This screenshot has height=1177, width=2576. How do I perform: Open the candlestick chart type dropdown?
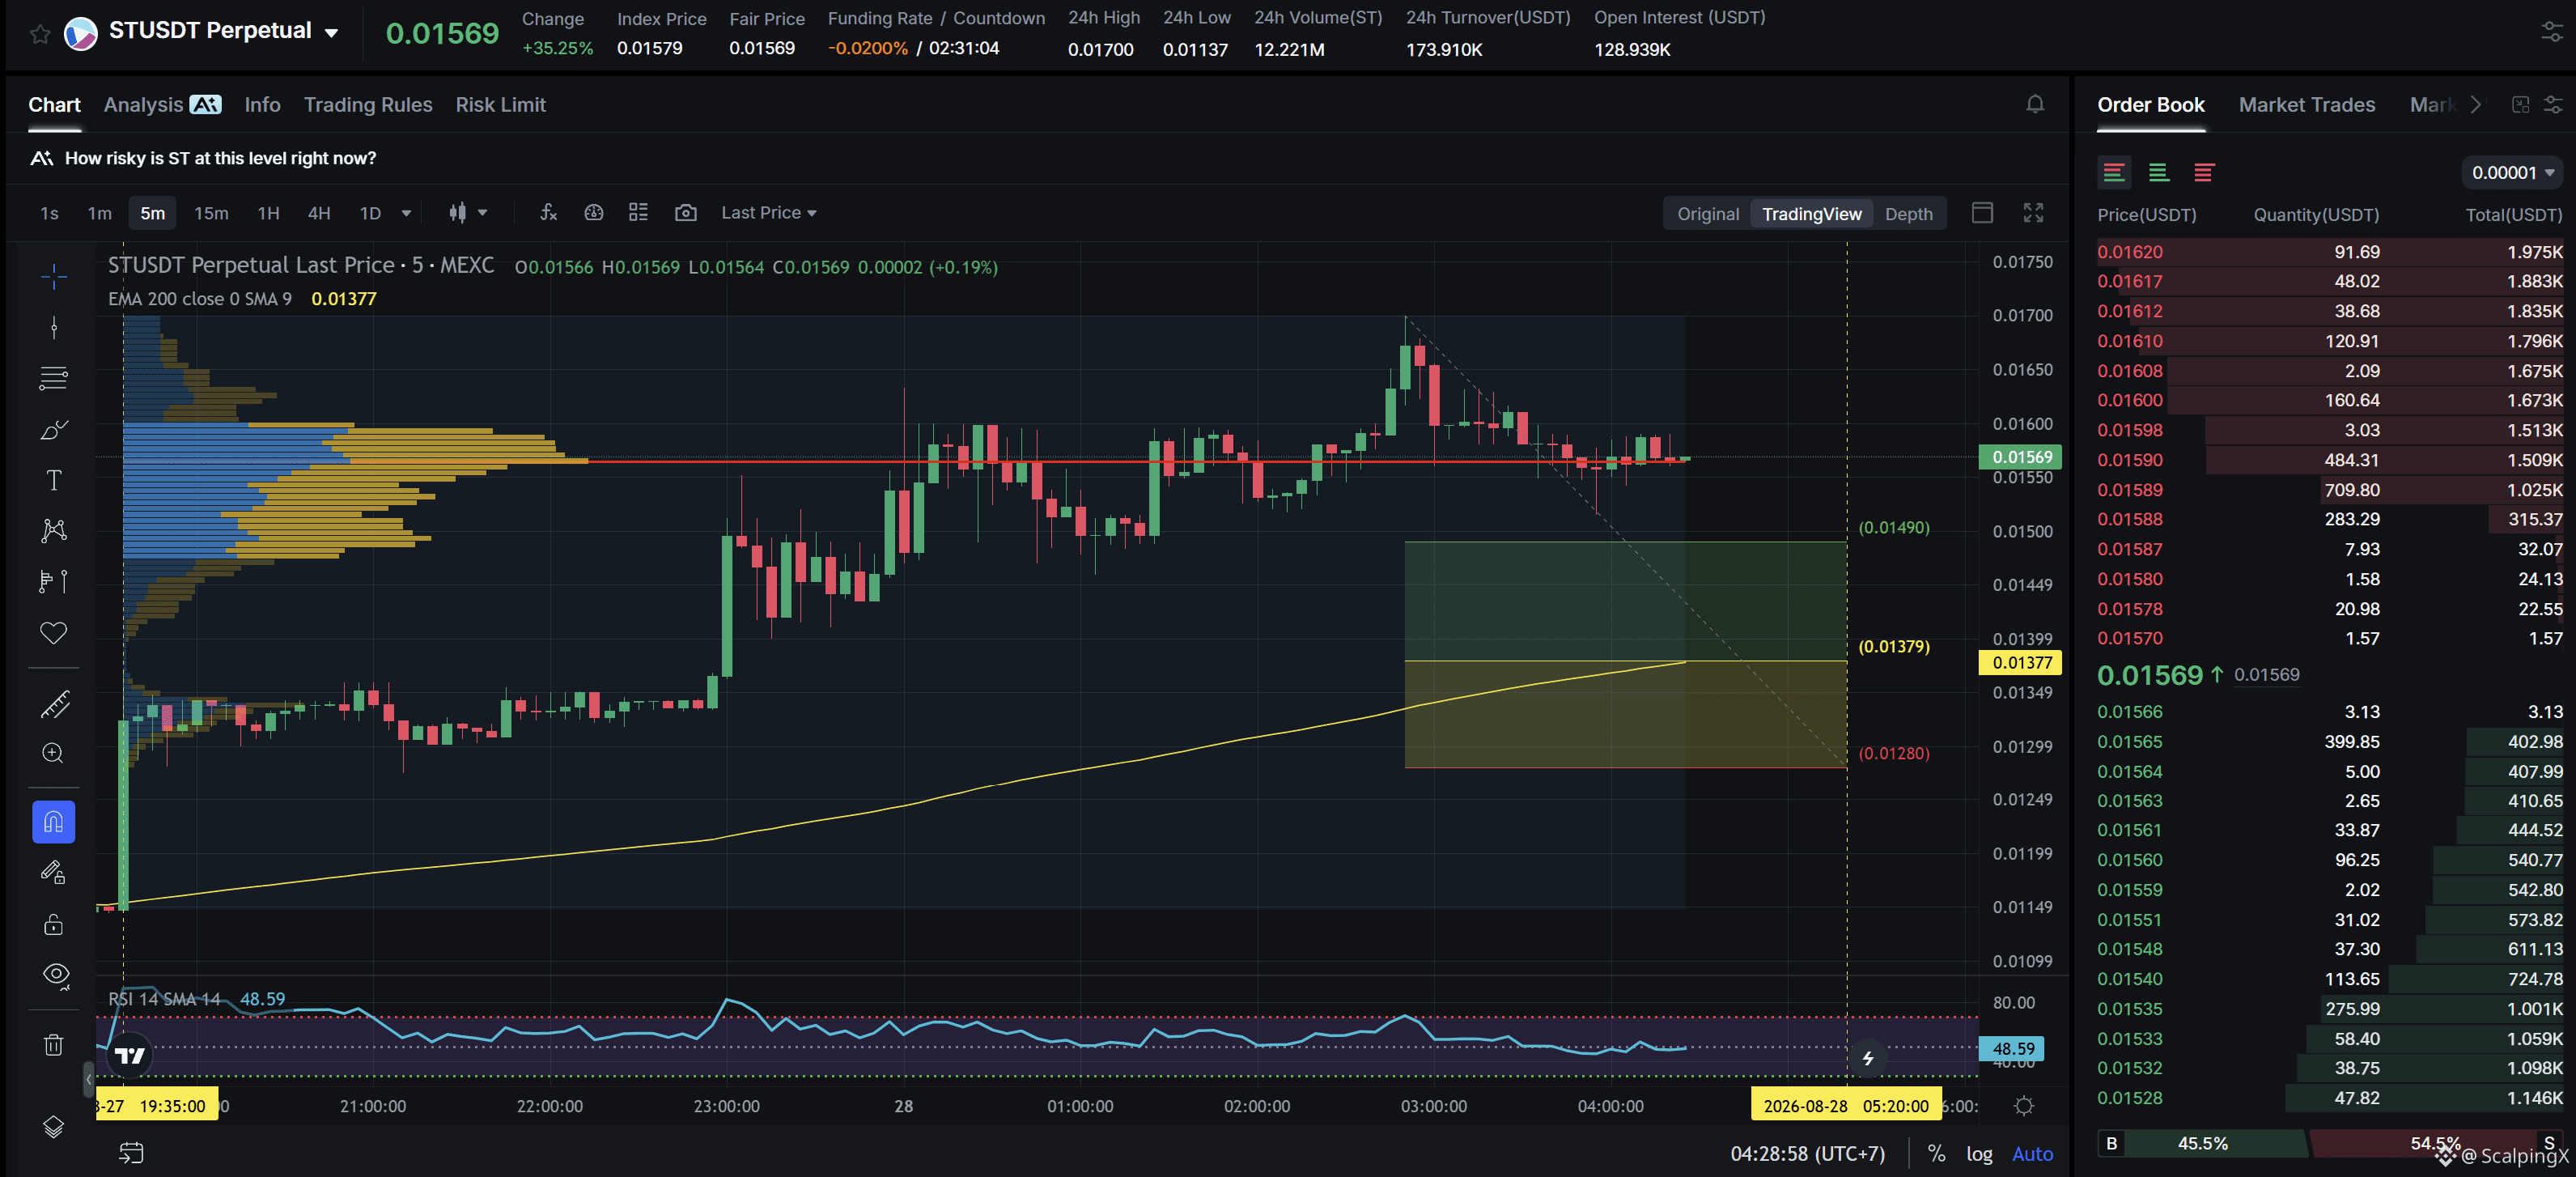click(467, 212)
